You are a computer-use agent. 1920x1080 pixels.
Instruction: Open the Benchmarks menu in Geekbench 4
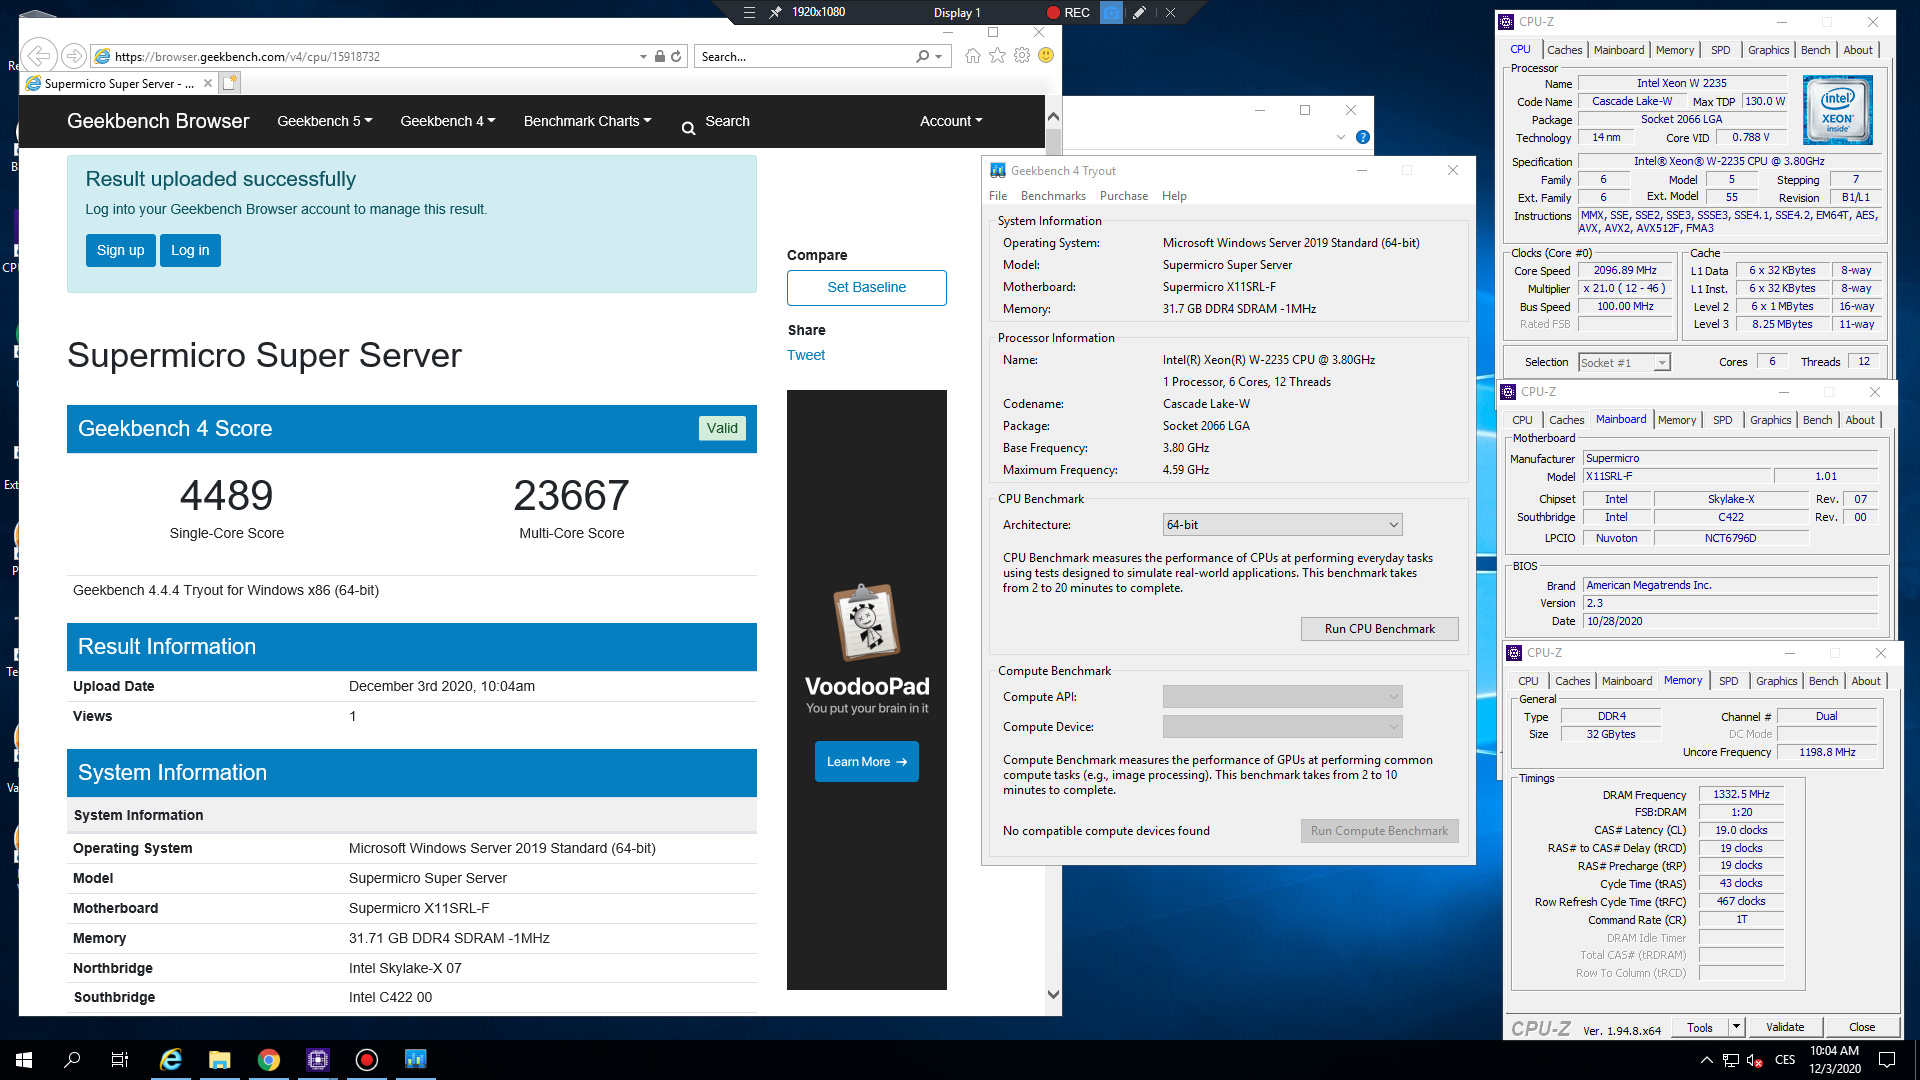pos(1053,196)
